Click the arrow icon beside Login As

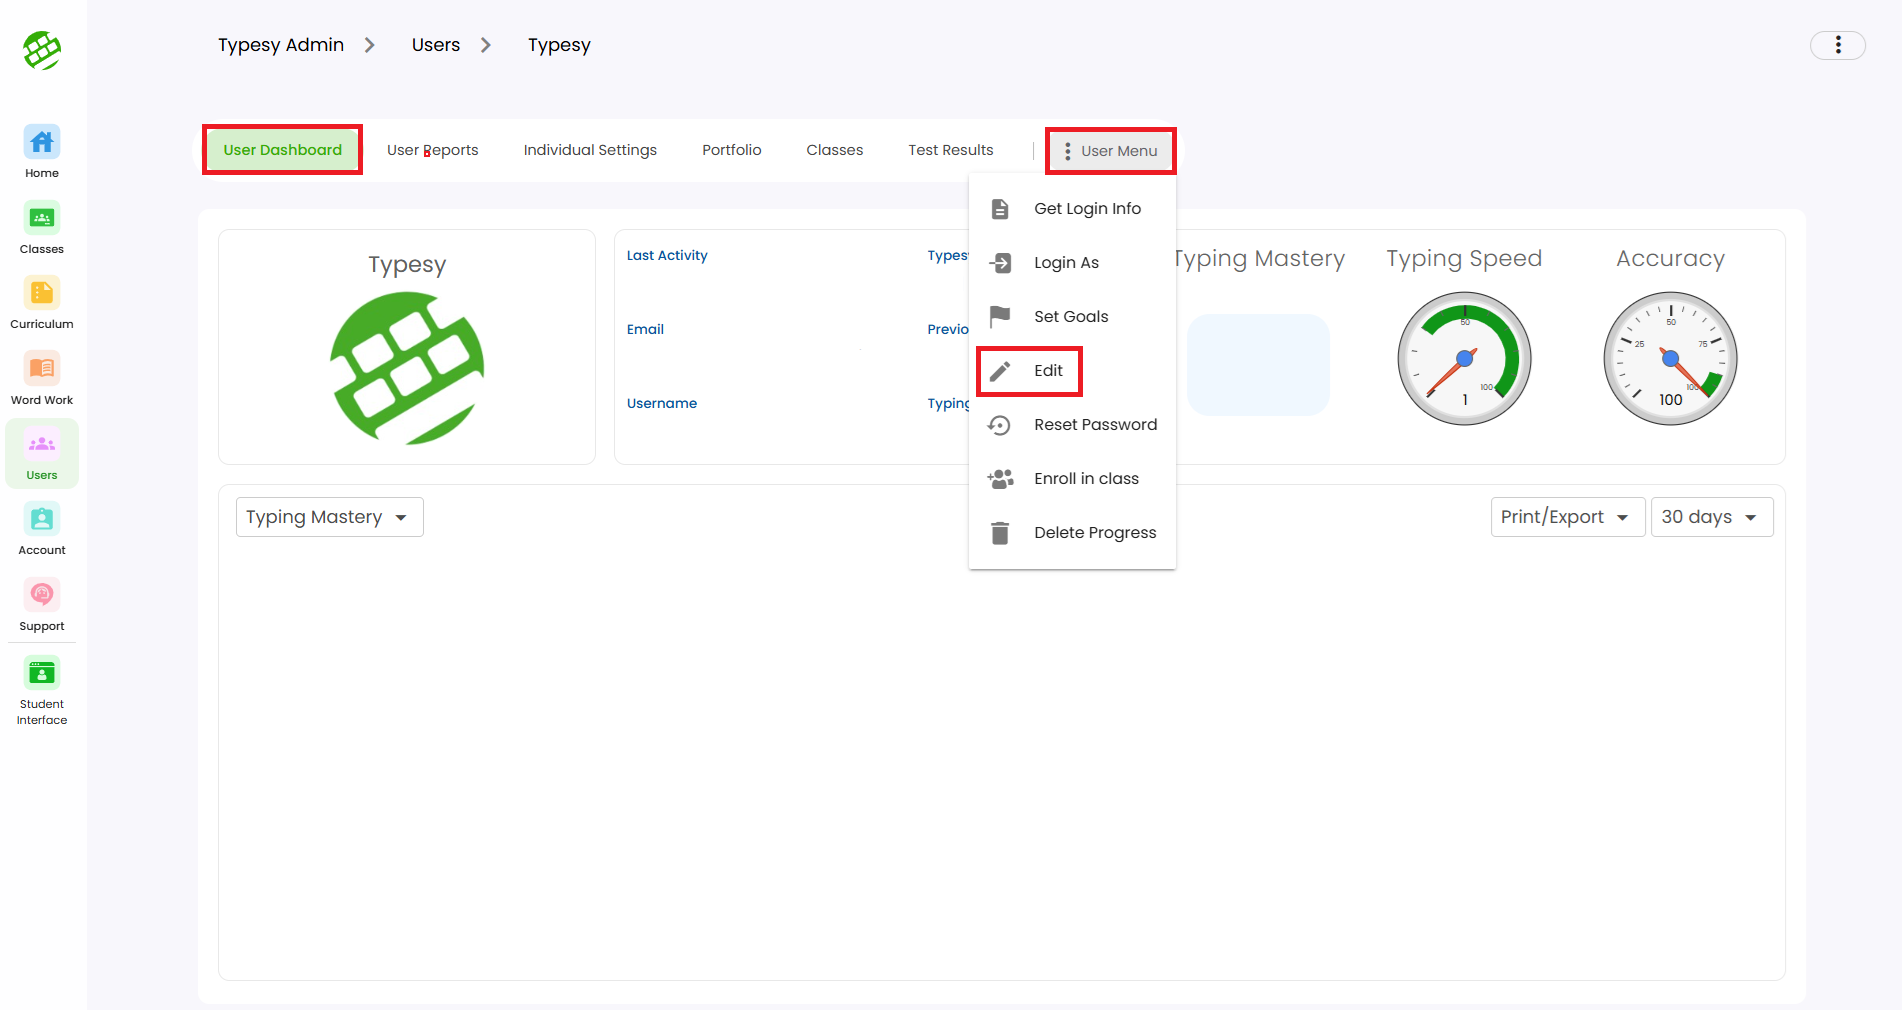[1000, 263]
